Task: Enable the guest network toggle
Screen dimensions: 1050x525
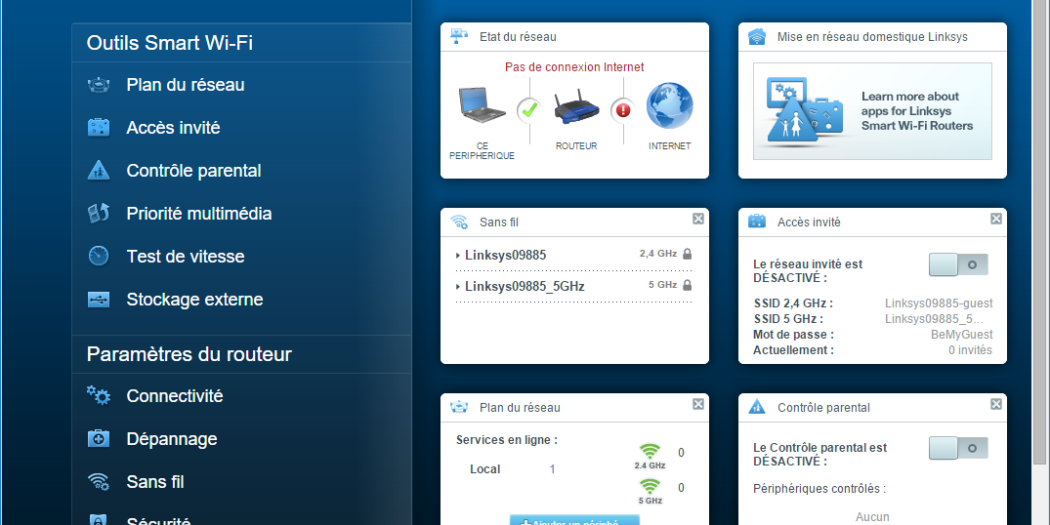Action: pos(958,265)
